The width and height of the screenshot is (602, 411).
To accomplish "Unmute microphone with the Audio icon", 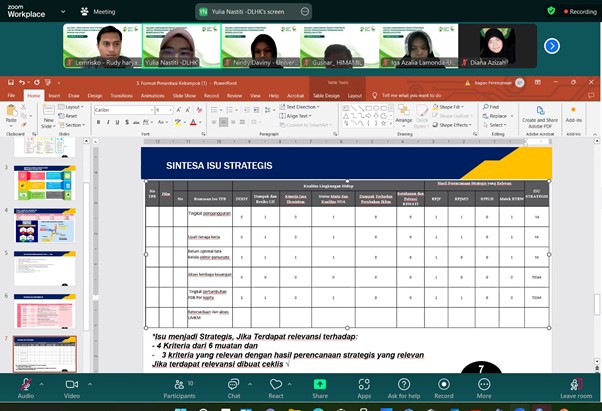I will pos(25,383).
